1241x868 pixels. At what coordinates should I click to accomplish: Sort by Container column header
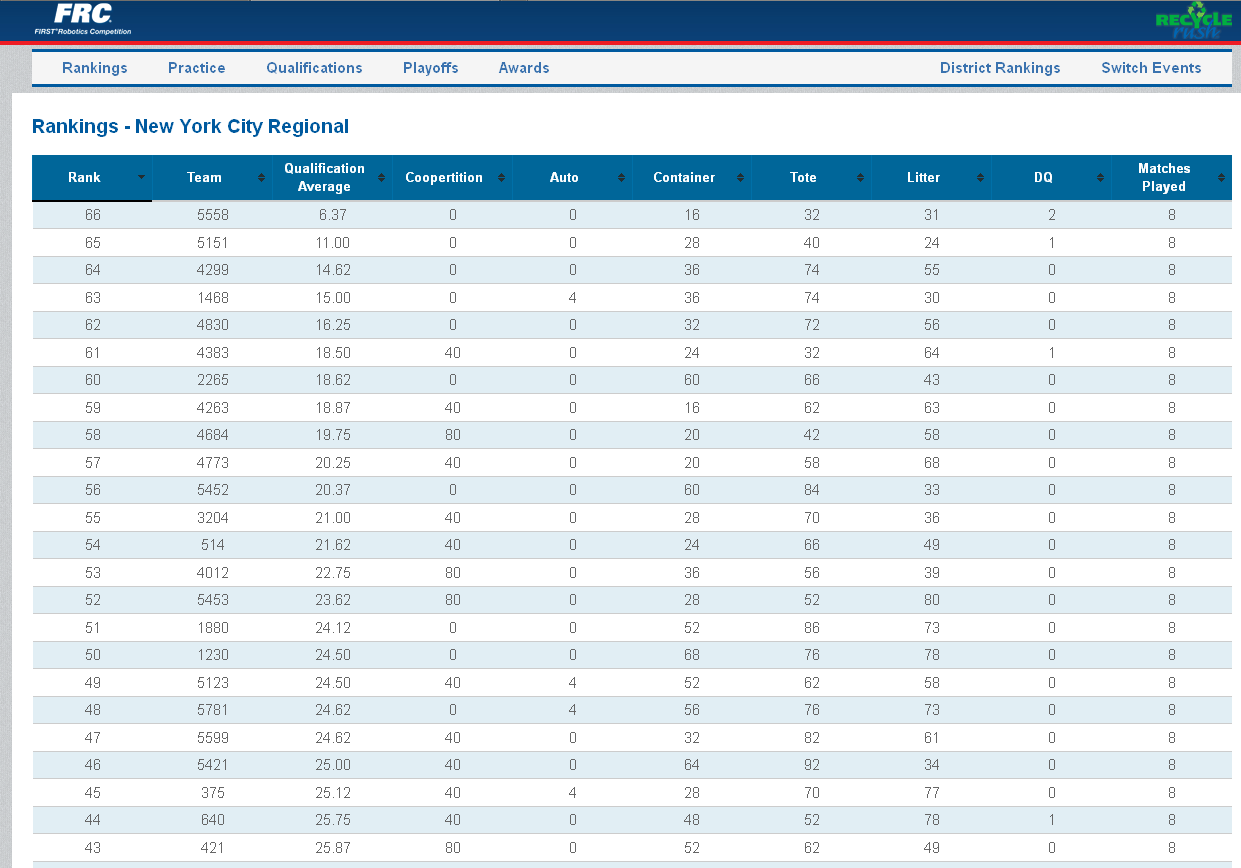[692, 178]
